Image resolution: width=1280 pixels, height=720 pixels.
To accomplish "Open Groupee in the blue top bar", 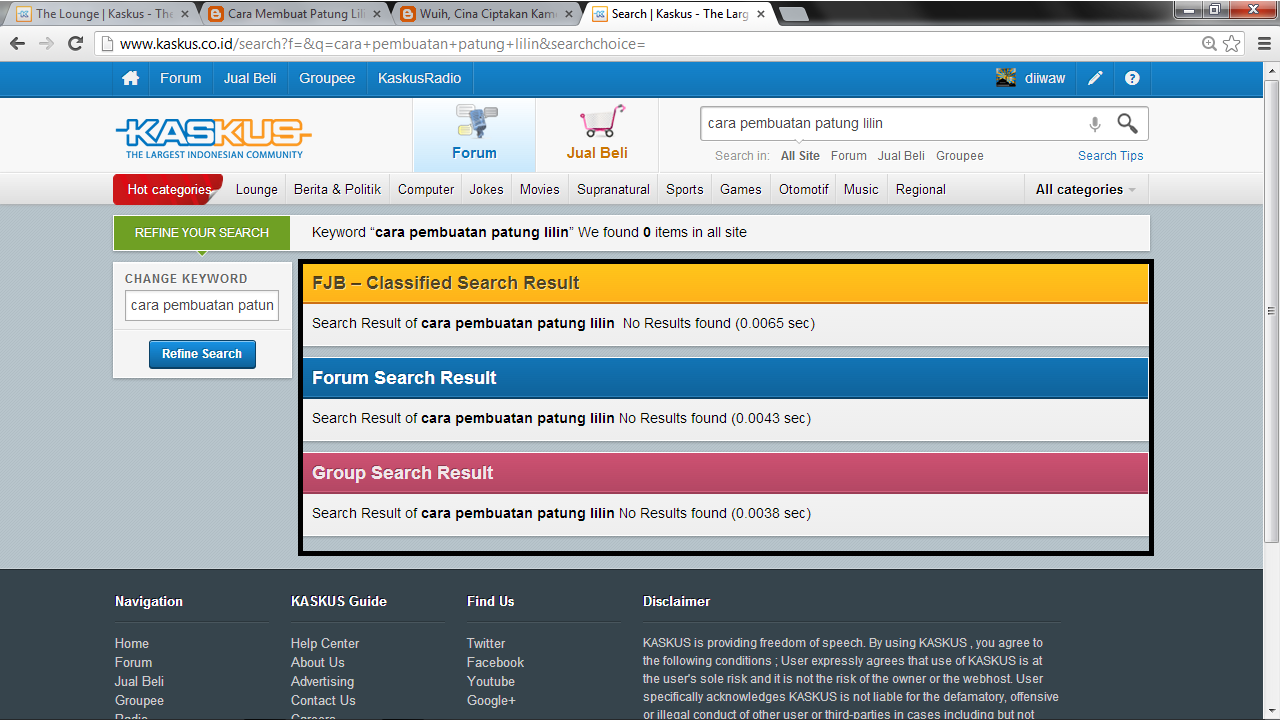I will (327, 78).
